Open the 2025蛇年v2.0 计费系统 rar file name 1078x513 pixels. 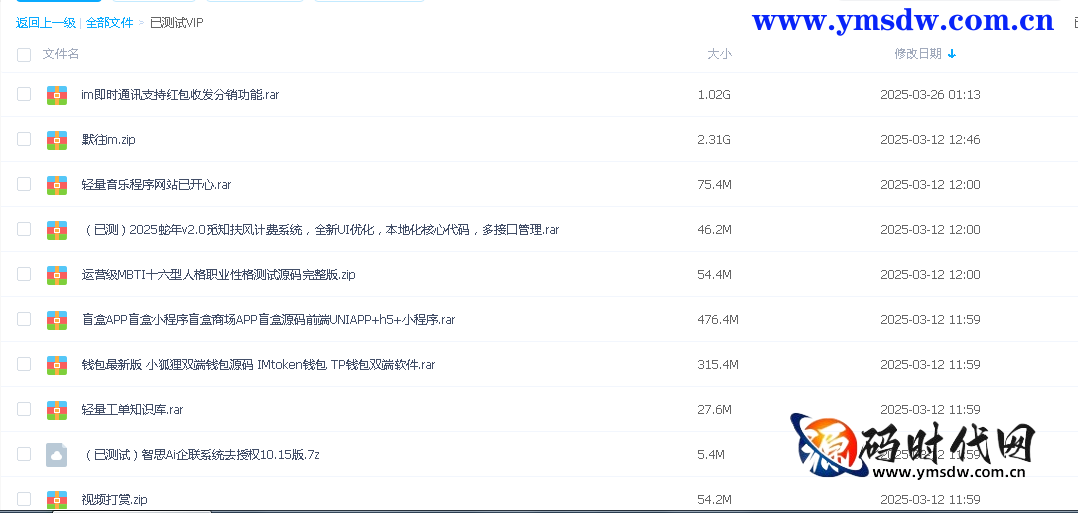point(320,230)
